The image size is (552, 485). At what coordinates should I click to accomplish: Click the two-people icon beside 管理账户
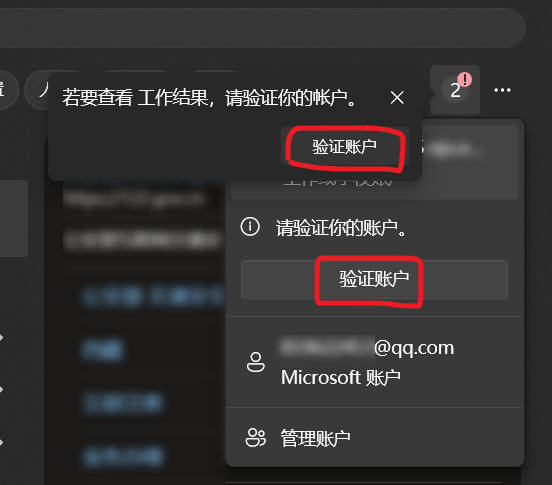tap(255, 438)
